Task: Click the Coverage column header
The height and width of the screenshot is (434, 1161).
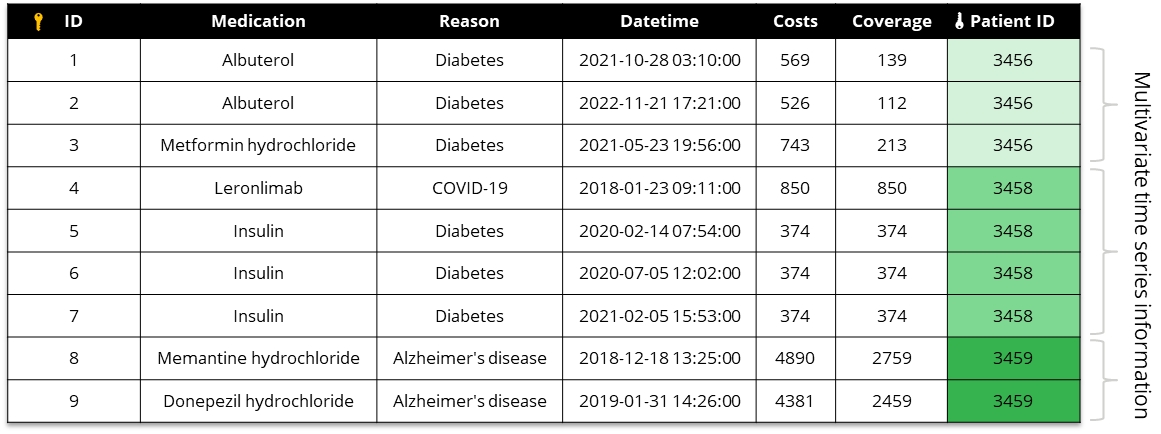Action: [x=891, y=21]
